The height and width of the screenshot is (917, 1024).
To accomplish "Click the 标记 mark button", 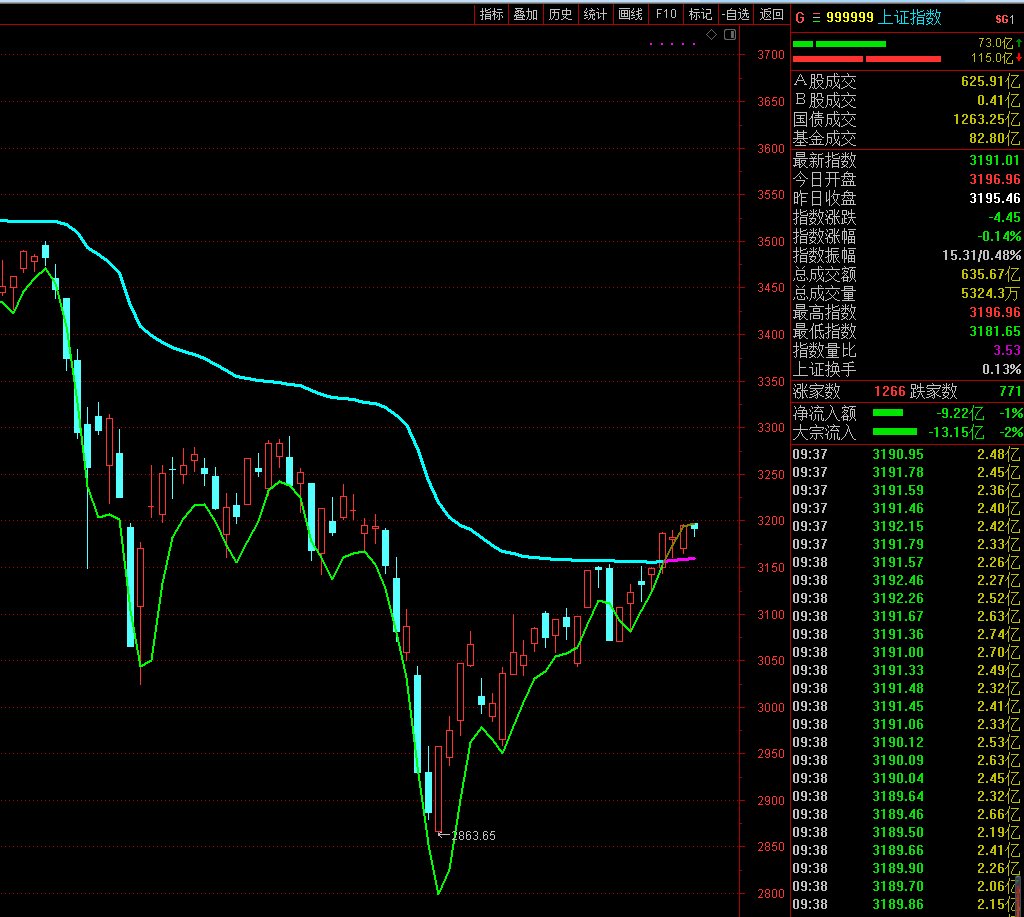I will pyautogui.click(x=700, y=14).
